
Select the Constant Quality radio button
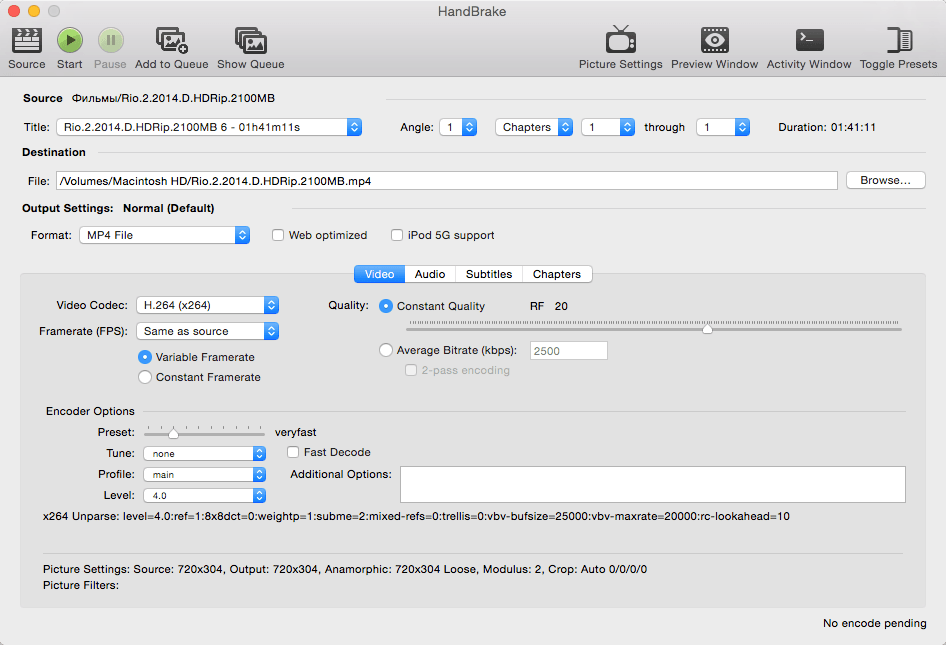[x=386, y=306]
